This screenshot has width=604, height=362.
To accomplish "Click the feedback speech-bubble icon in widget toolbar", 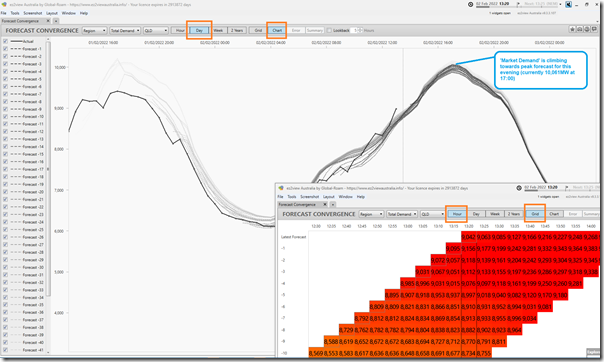I will [594, 29].
